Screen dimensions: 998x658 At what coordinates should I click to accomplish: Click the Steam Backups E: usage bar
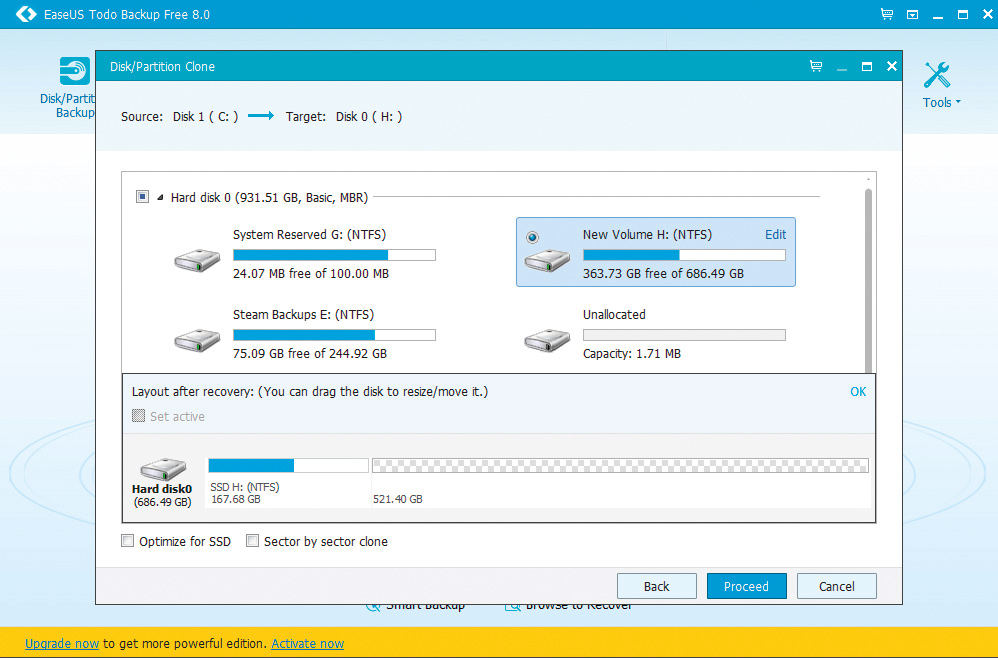(x=334, y=335)
